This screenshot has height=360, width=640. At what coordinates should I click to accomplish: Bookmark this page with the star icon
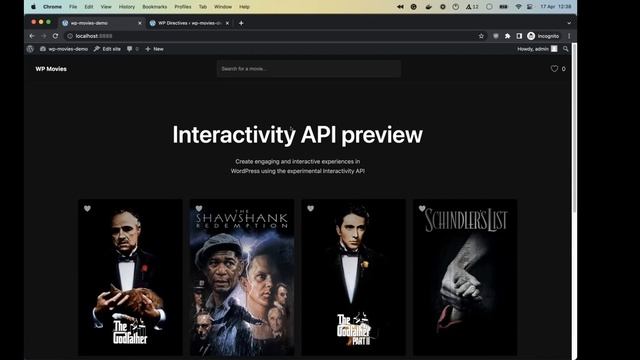pos(481,36)
